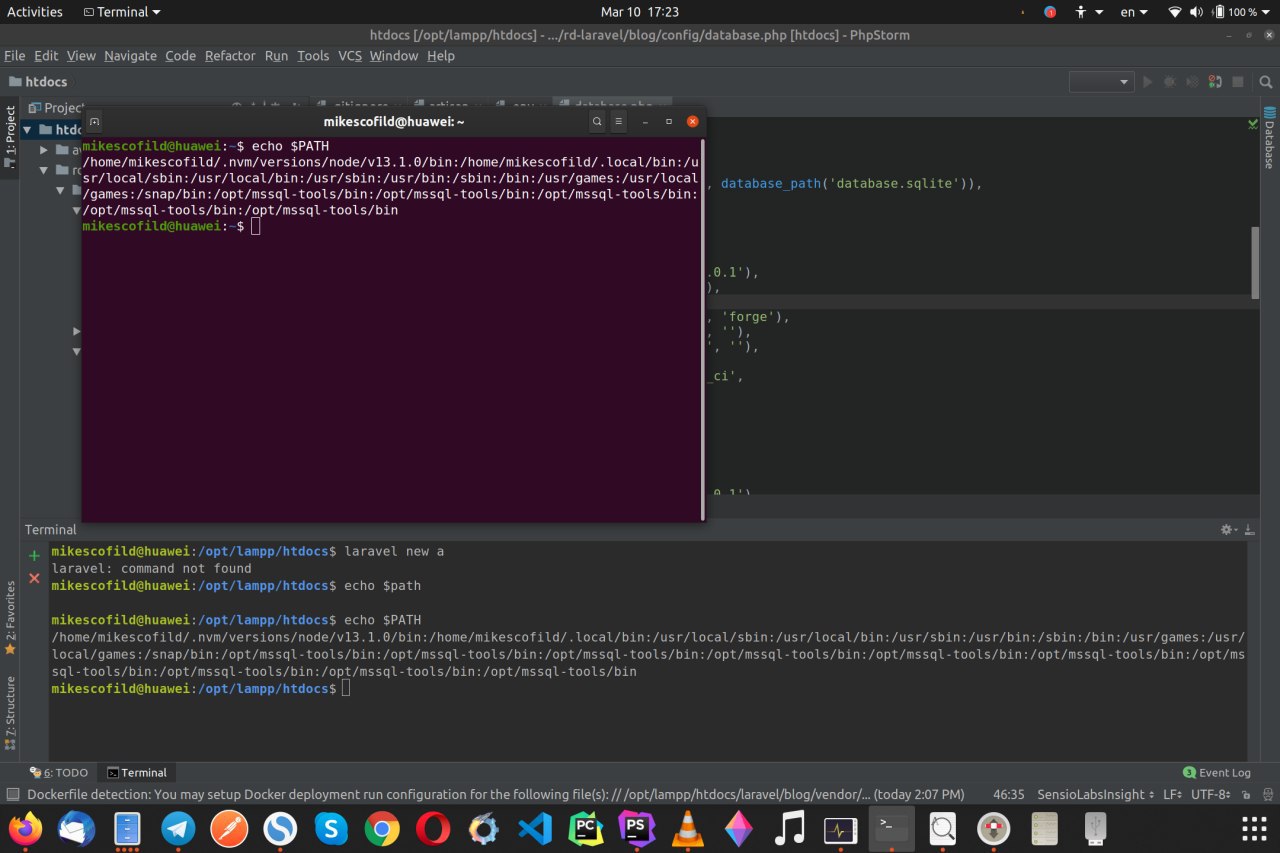Click the editor vertical scrollbar thumb
The height and width of the screenshot is (853, 1280).
click(1255, 262)
